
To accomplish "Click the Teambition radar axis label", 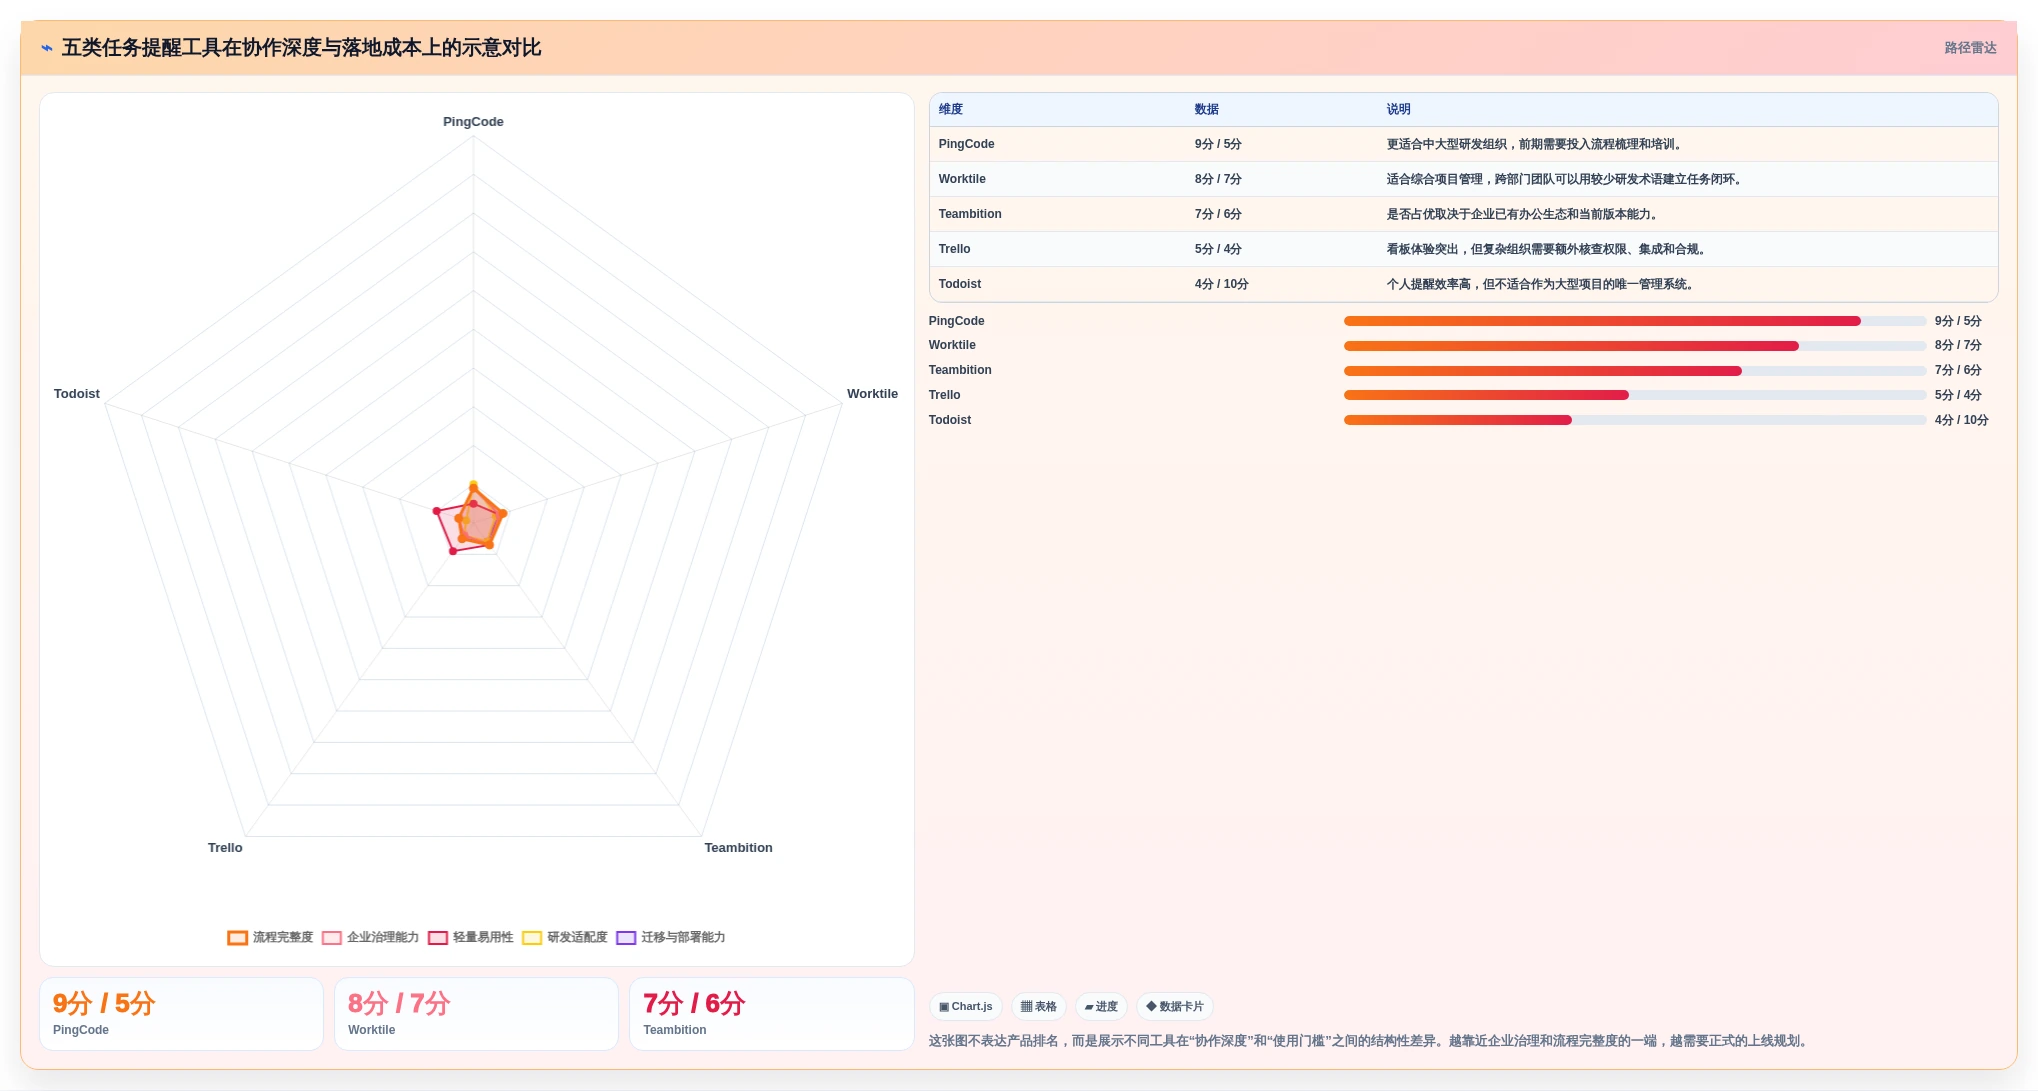I will (738, 848).
